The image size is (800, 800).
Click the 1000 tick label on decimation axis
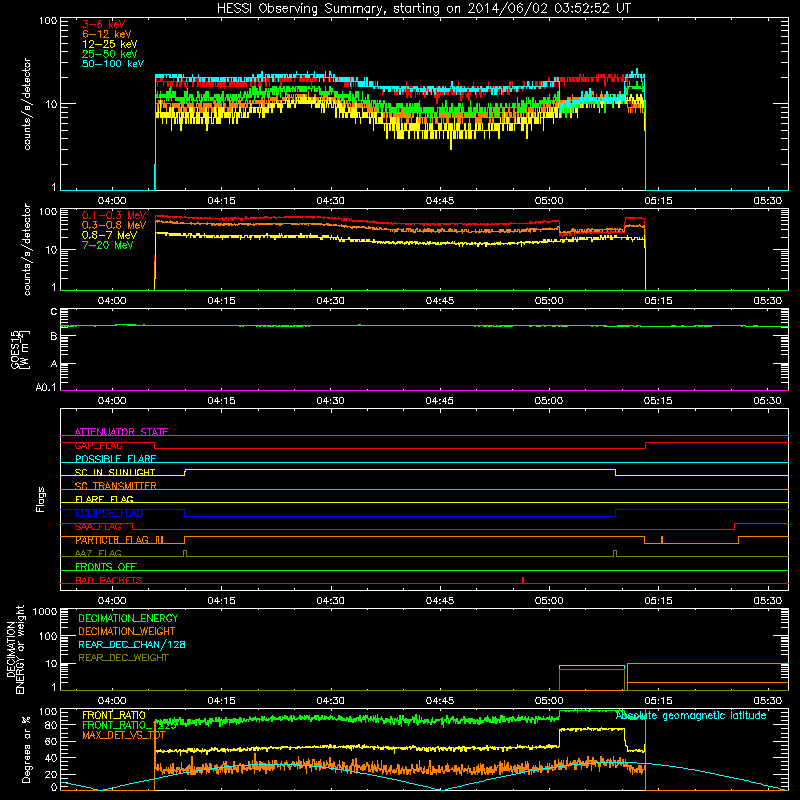(x=45, y=611)
